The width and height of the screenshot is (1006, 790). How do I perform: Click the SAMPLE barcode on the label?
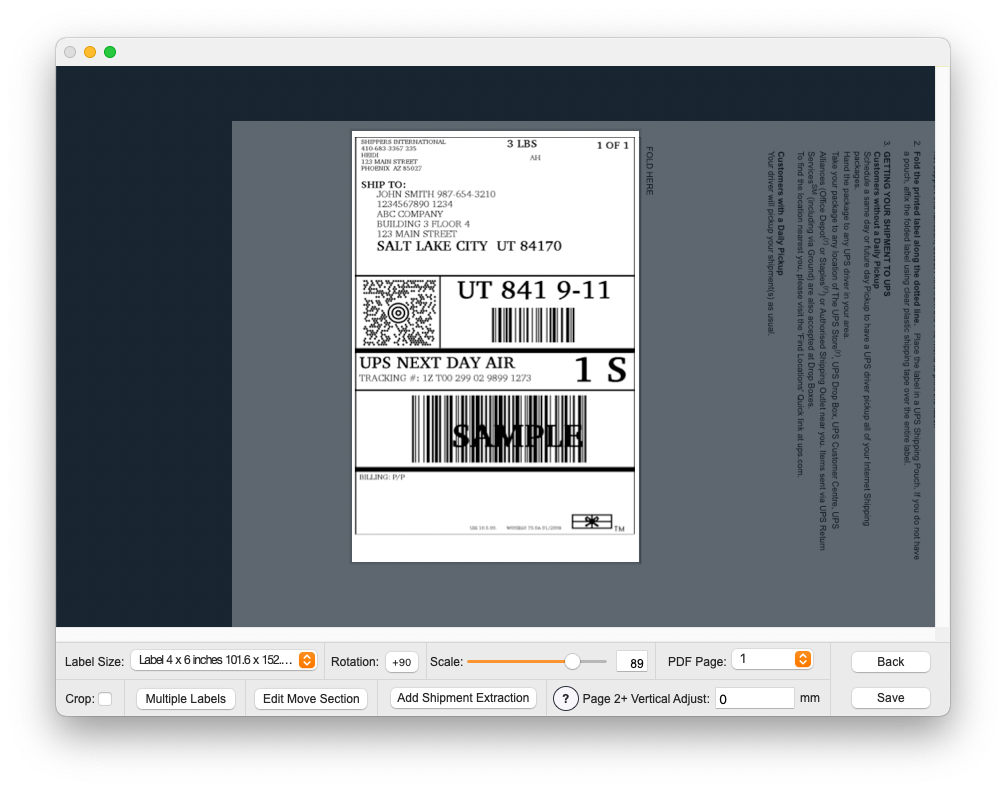pos(499,429)
